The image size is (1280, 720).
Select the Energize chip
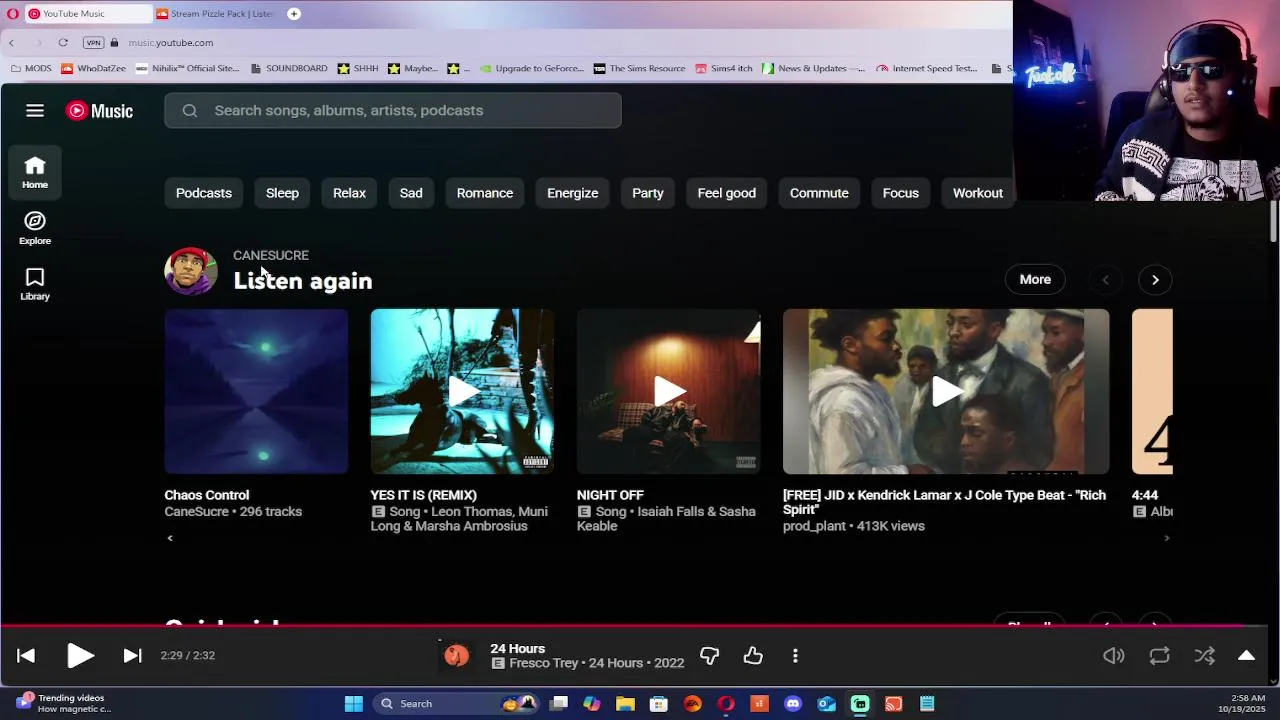click(572, 193)
